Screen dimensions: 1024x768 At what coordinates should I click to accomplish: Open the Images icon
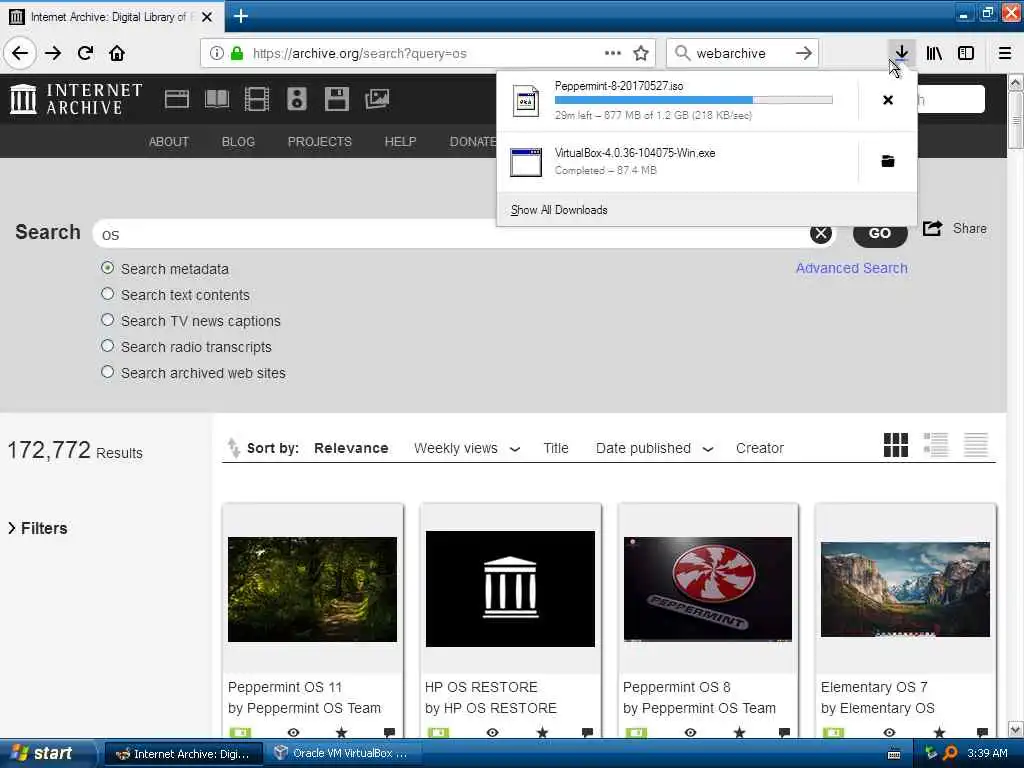point(377,99)
